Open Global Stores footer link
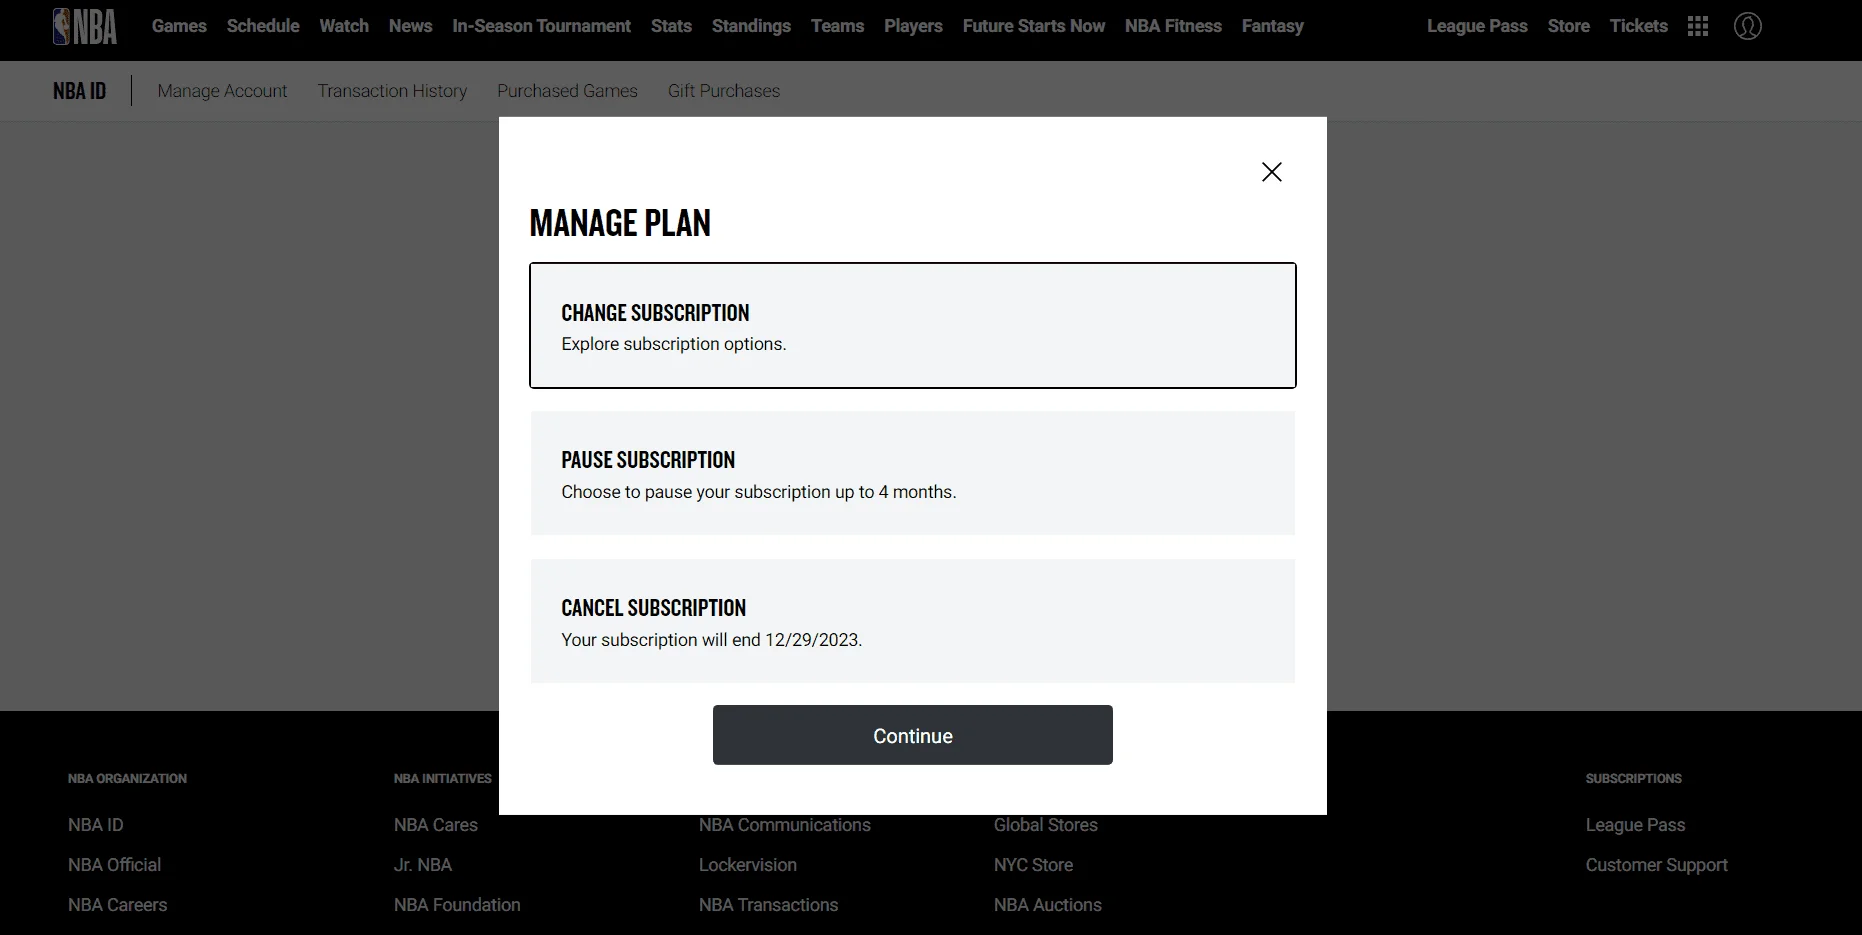1862x935 pixels. 1046,825
